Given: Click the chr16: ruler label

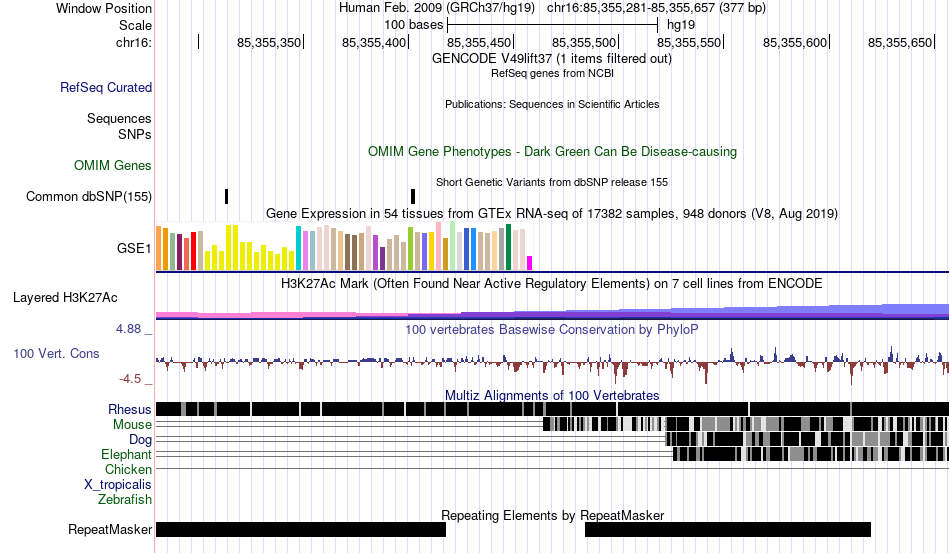Looking at the screenshot, I should (x=134, y=42).
